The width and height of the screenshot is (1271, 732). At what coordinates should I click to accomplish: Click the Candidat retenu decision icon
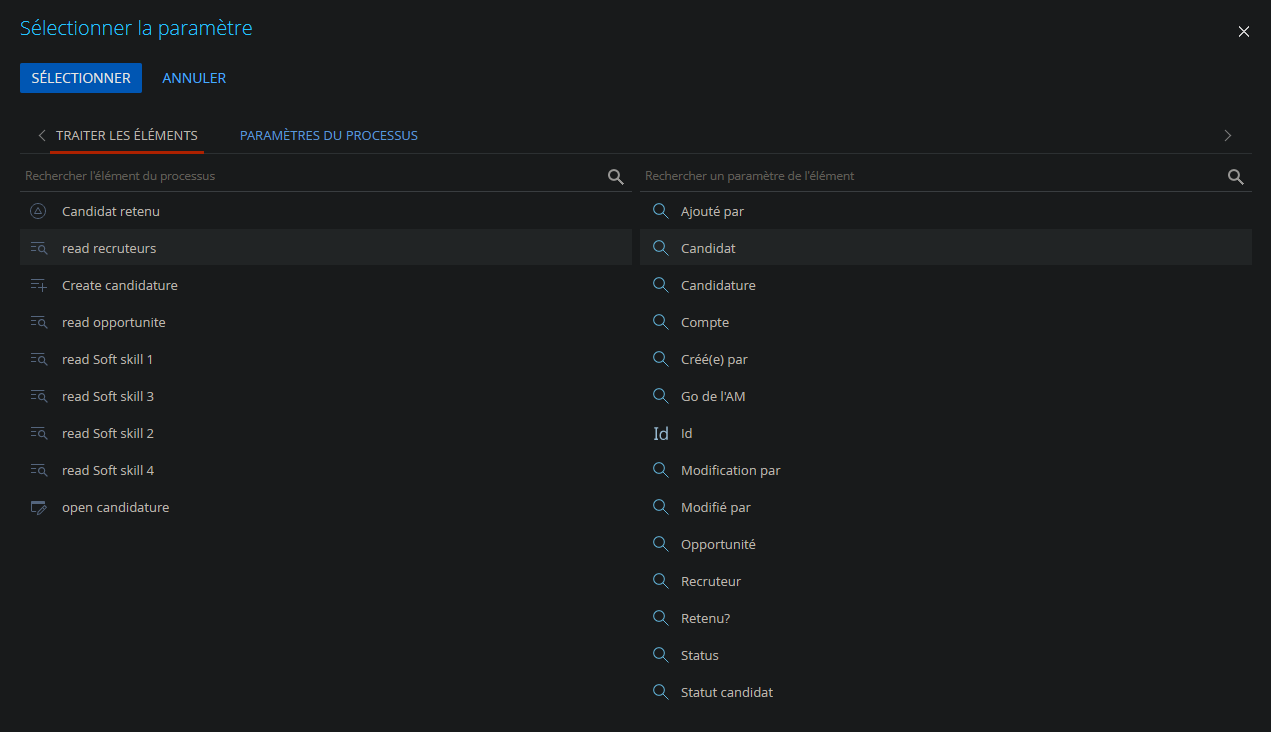pyautogui.click(x=37, y=211)
